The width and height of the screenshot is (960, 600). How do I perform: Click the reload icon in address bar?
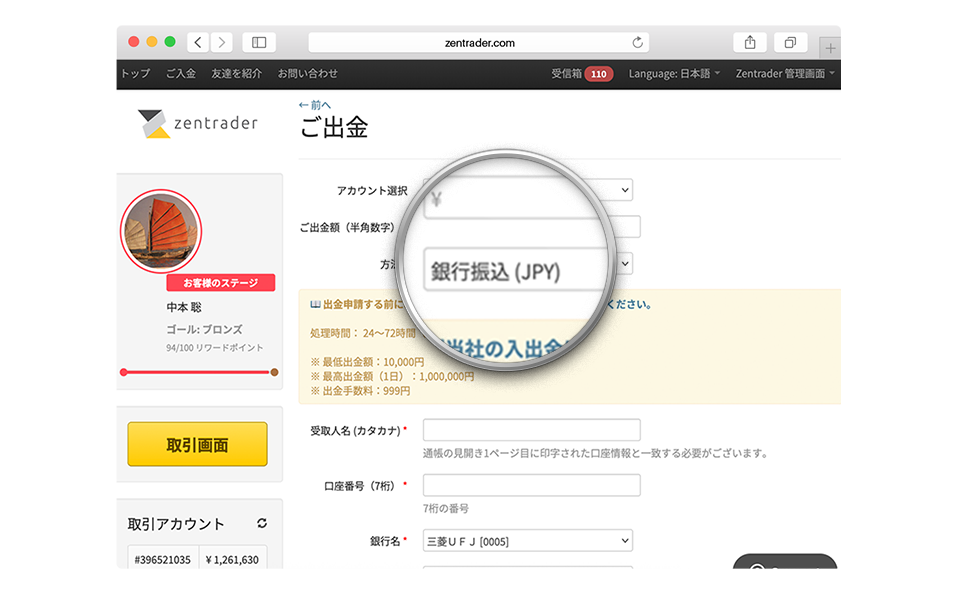(x=637, y=42)
